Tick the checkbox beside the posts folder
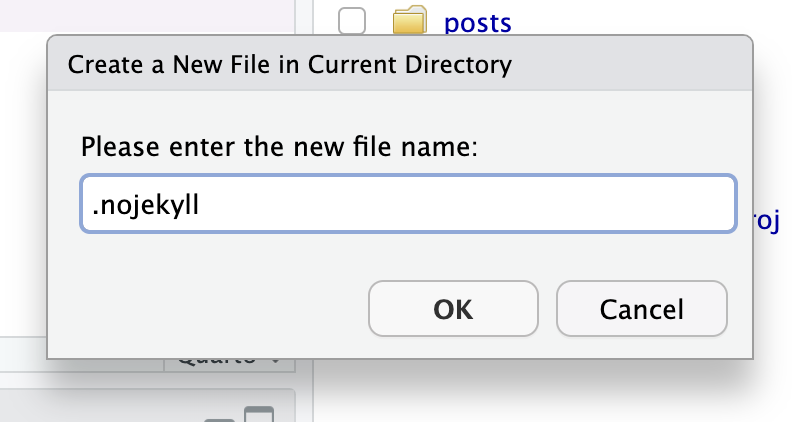 (352, 21)
